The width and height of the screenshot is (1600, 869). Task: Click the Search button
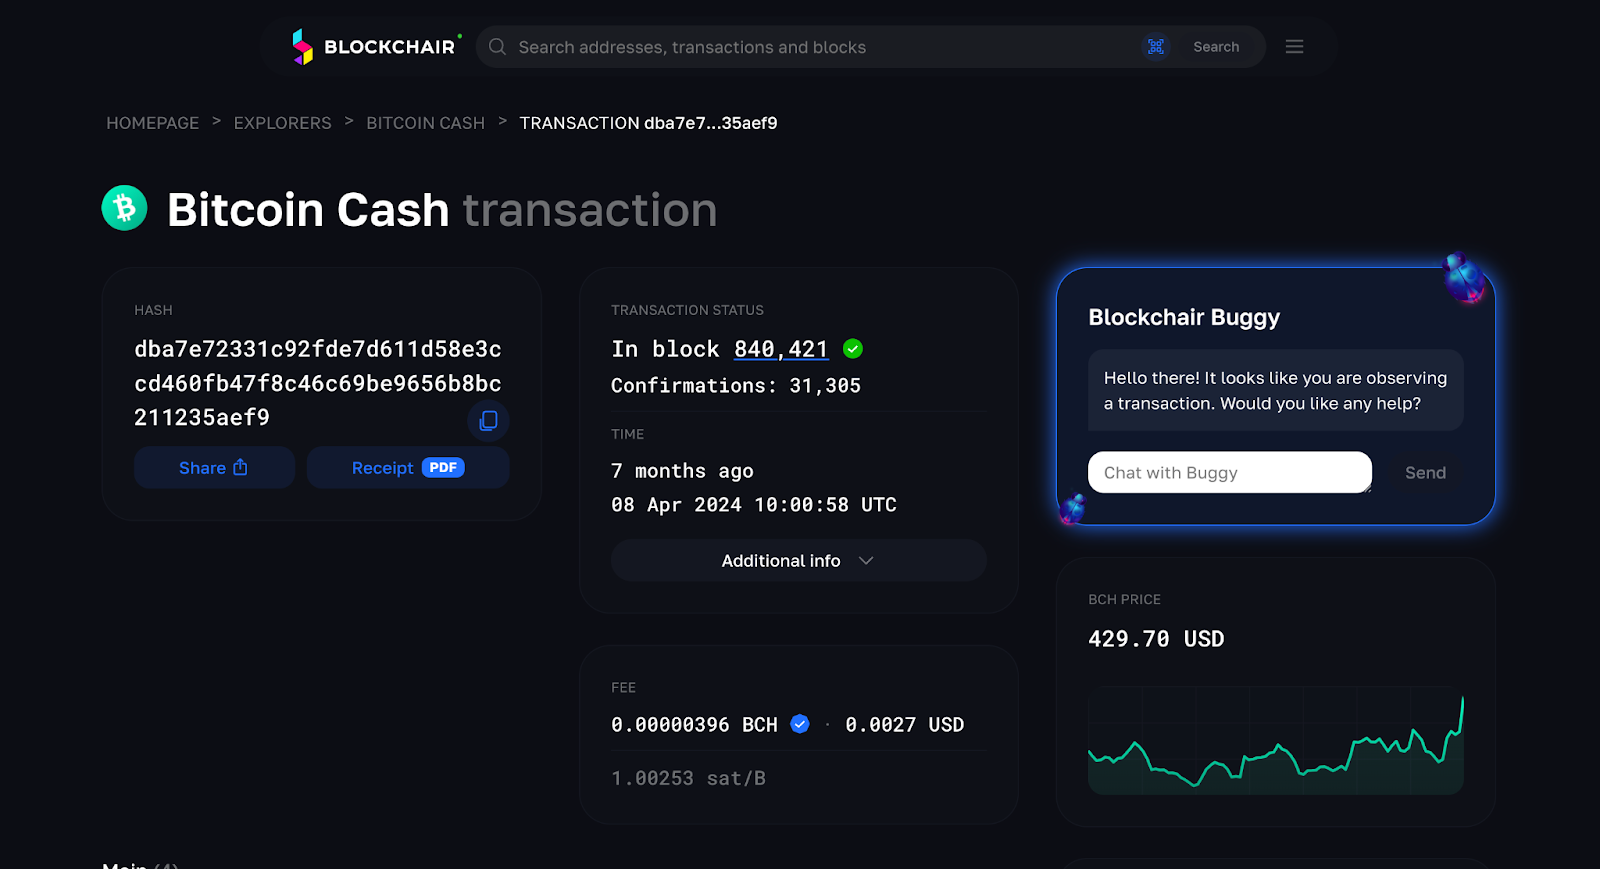(x=1216, y=47)
